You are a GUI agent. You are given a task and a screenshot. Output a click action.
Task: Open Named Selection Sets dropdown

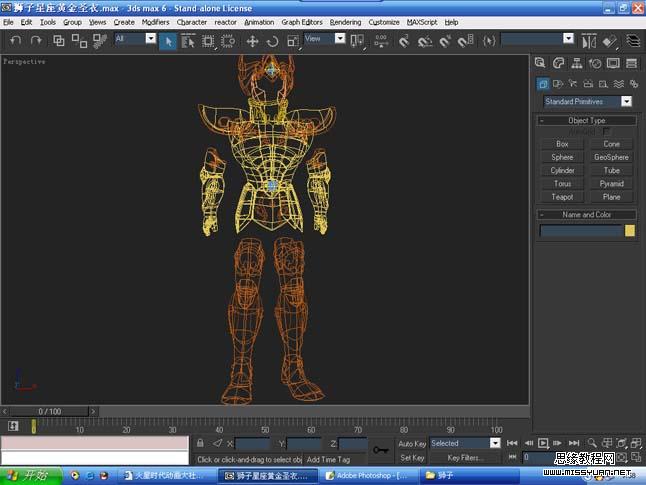click(568, 38)
